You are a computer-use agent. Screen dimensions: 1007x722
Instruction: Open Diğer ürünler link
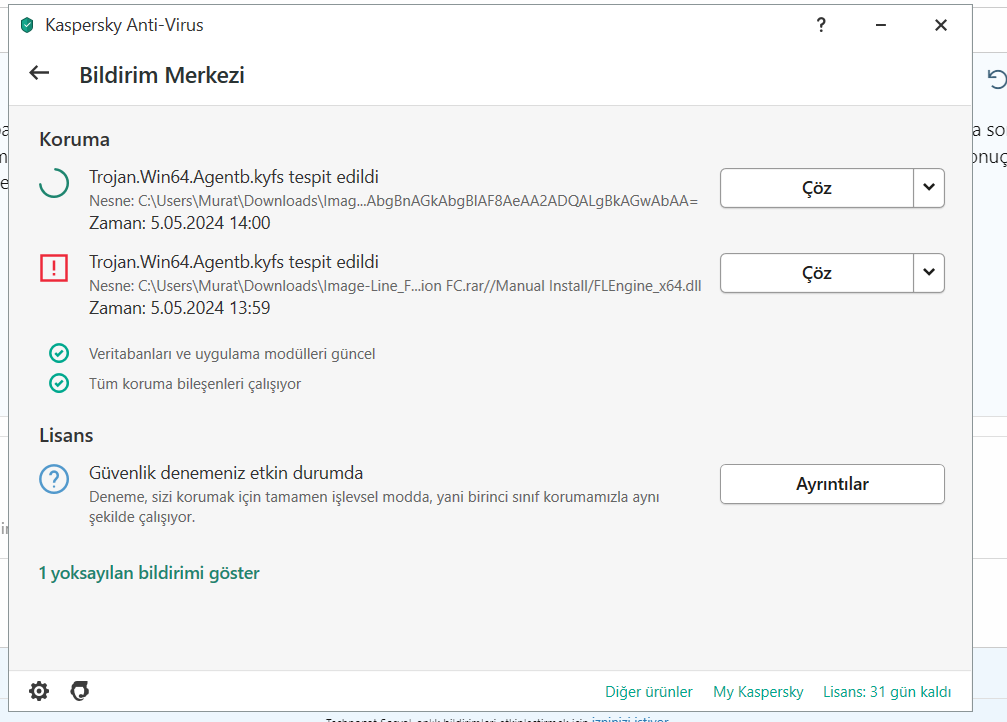(x=649, y=692)
